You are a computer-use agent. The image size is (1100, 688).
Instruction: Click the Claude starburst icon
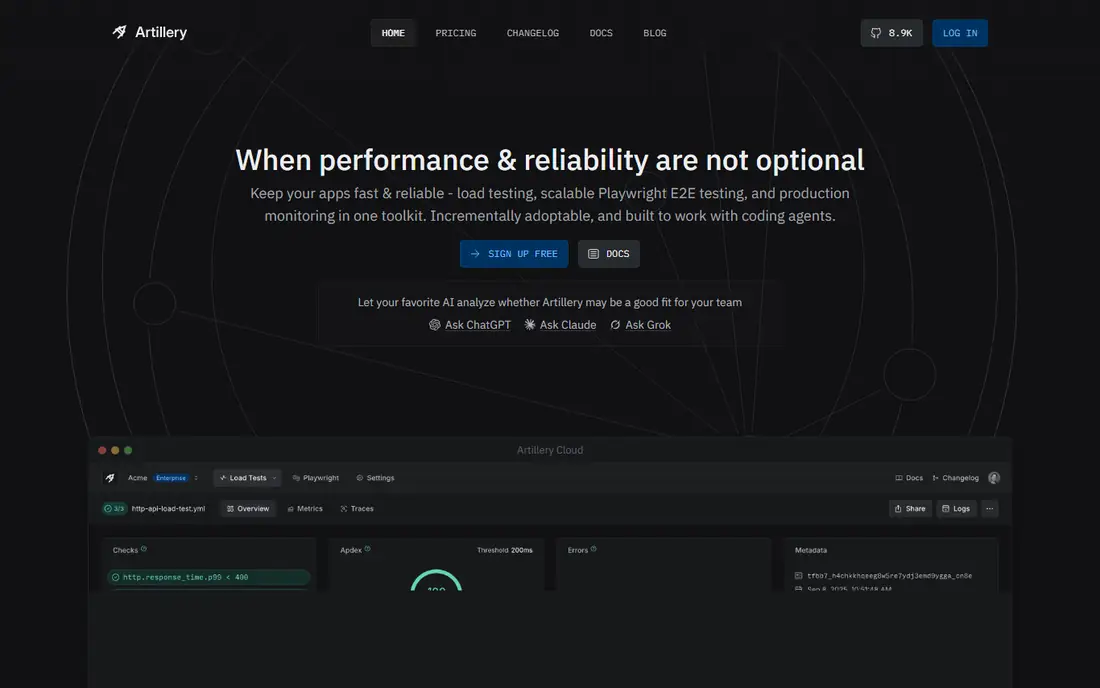coord(530,325)
